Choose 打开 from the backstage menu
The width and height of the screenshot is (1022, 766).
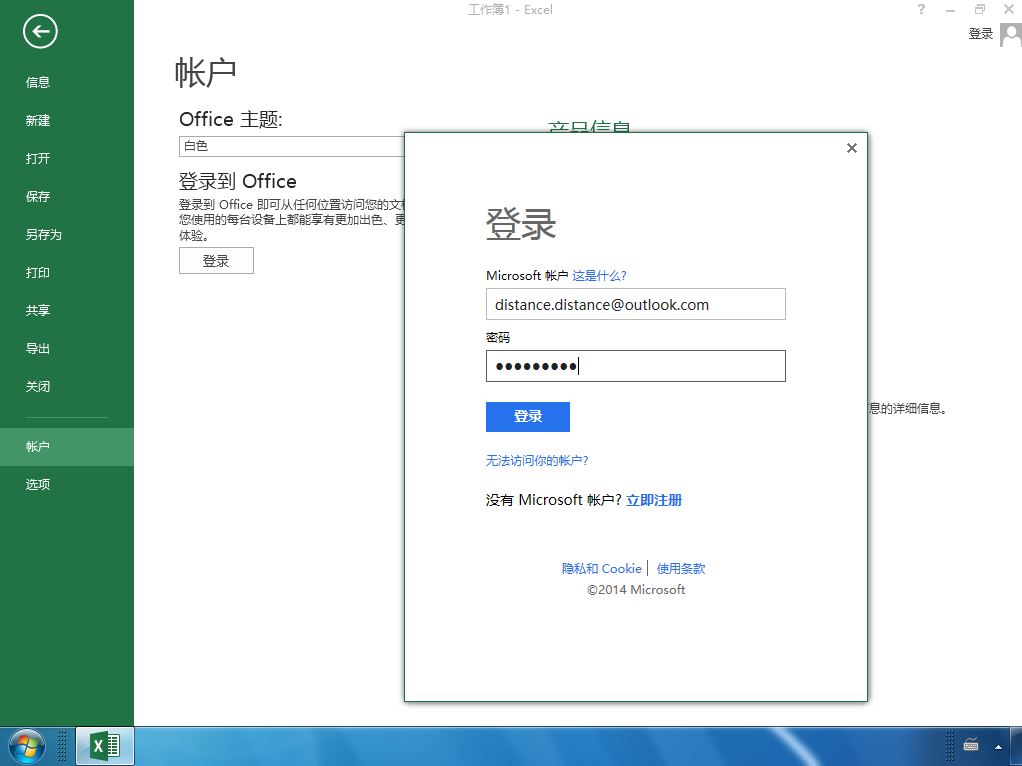pos(38,158)
